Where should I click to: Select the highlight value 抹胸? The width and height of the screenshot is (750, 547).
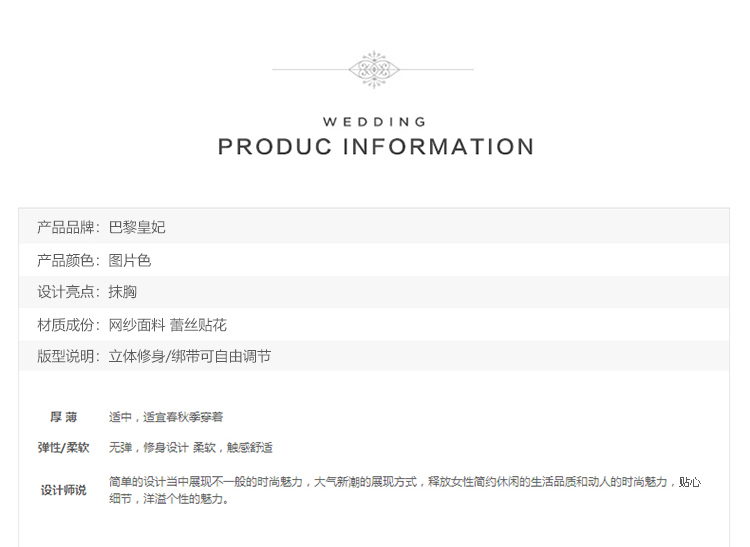click(122, 292)
